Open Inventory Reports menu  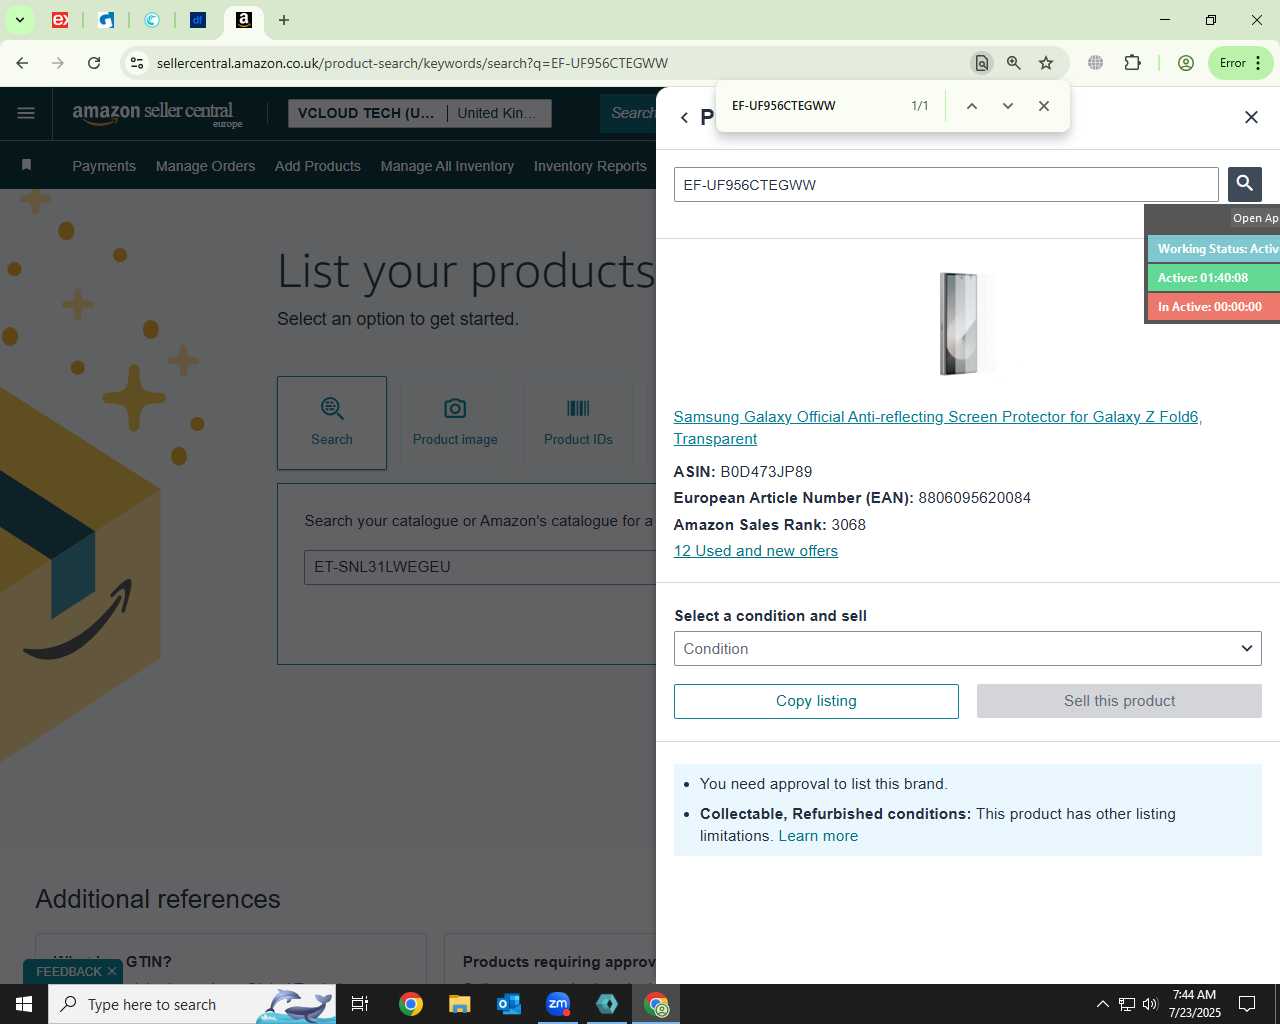tap(590, 166)
